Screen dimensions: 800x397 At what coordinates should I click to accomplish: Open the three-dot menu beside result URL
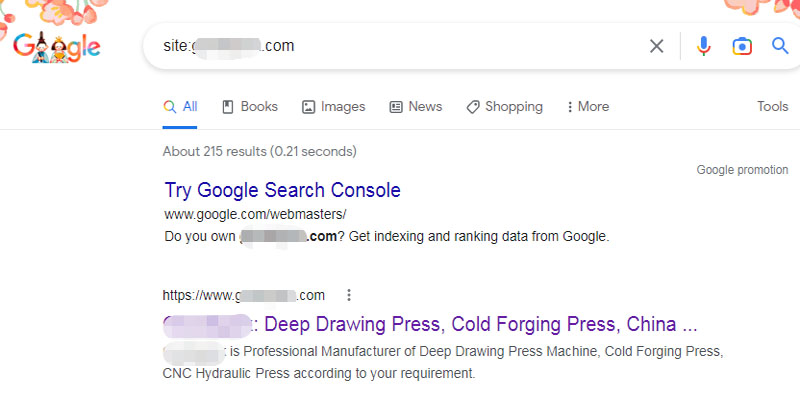tap(349, 295)
